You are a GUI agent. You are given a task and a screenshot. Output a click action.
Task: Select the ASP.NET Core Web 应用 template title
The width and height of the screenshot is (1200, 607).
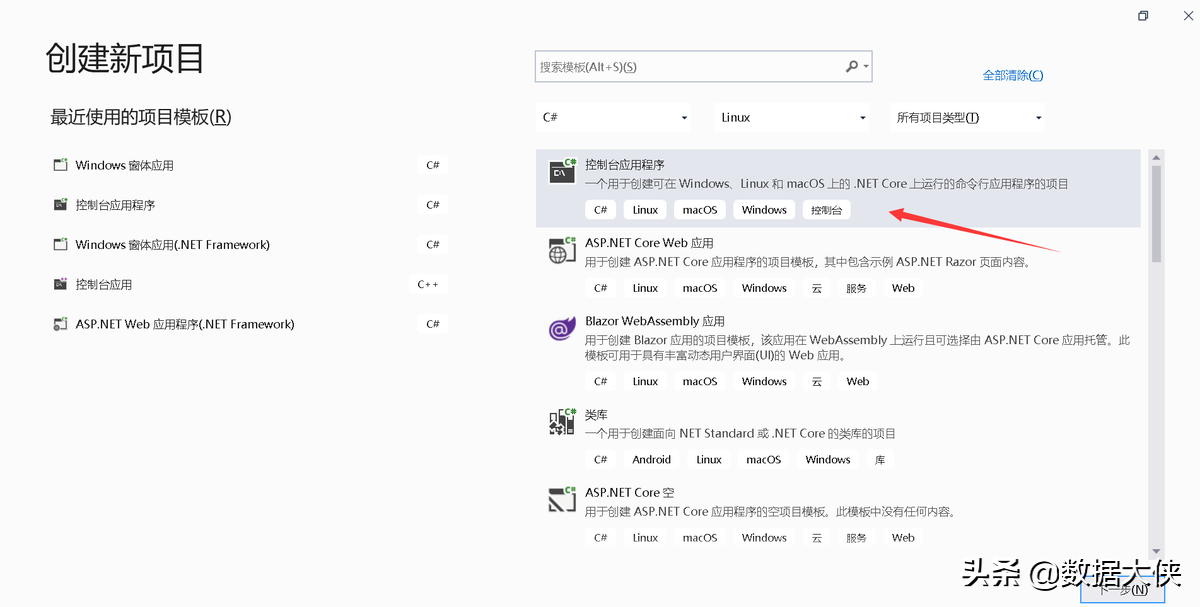(649, 242)
